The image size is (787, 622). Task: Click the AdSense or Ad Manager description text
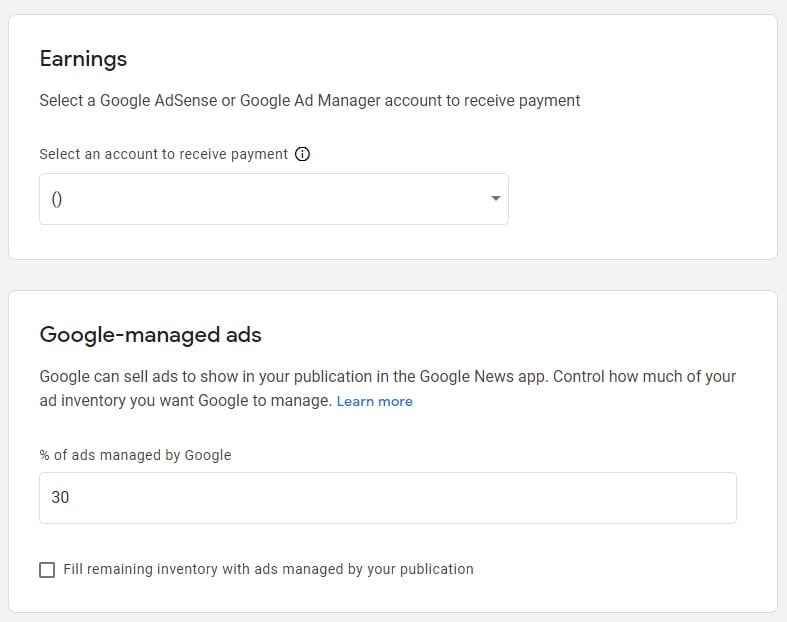pos(310,100)
